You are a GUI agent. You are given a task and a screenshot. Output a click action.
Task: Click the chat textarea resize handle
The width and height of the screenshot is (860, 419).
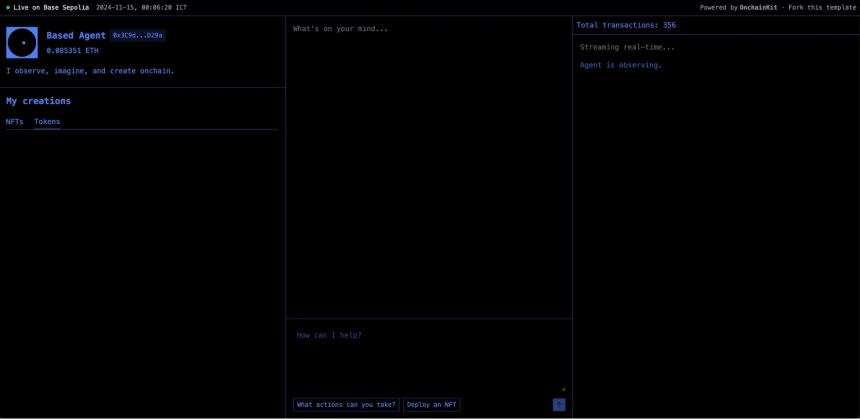[563, 389]
